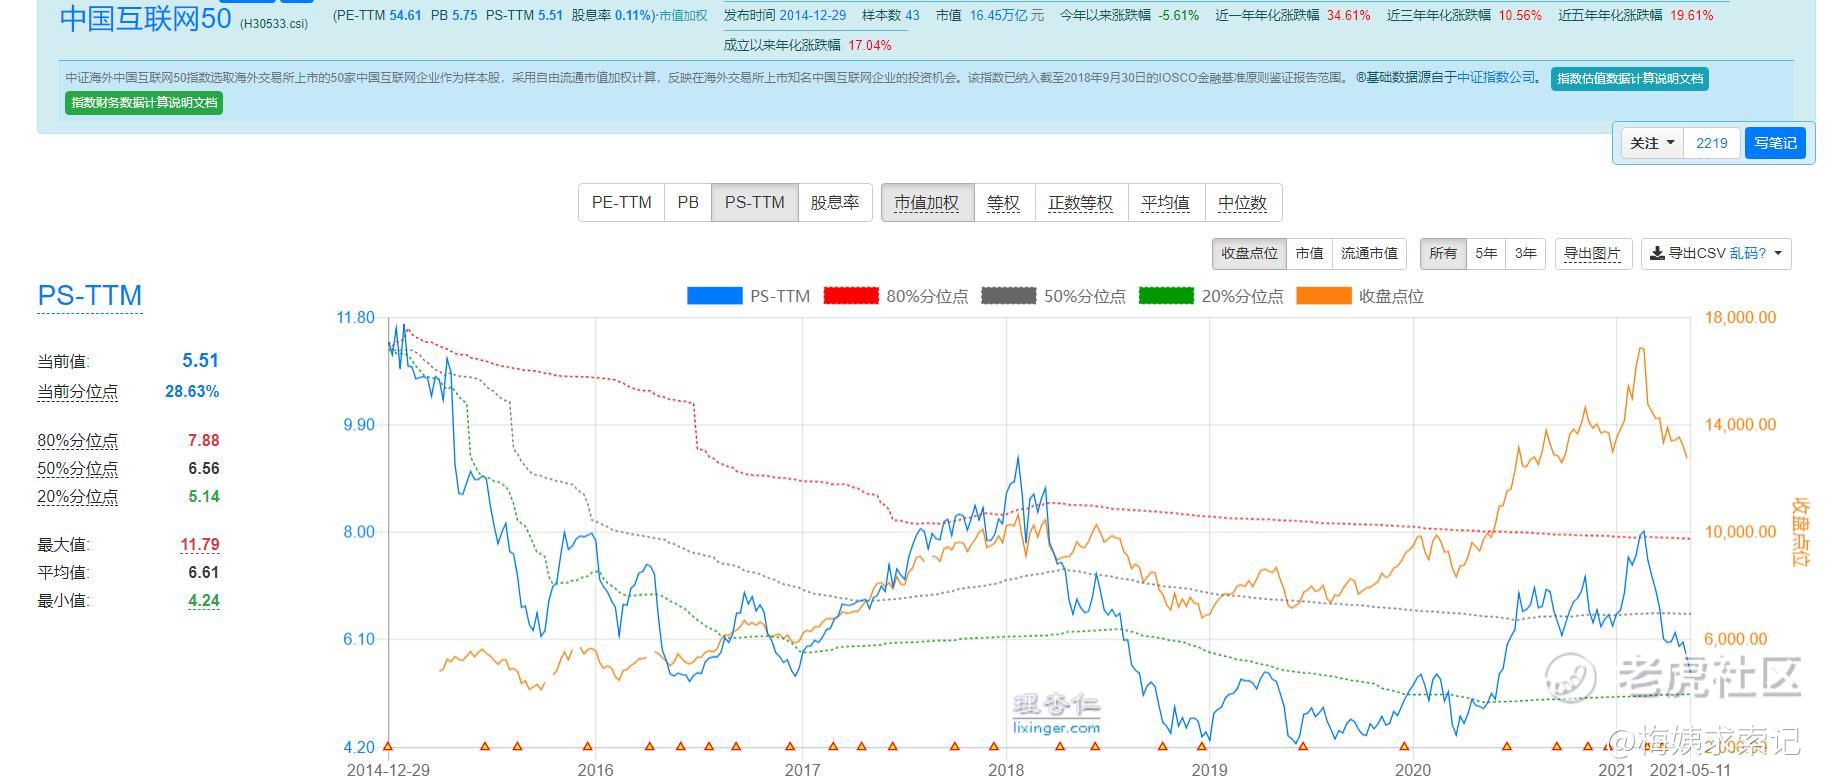Click the 最小值 4.24 value

(x=204, y=601)
